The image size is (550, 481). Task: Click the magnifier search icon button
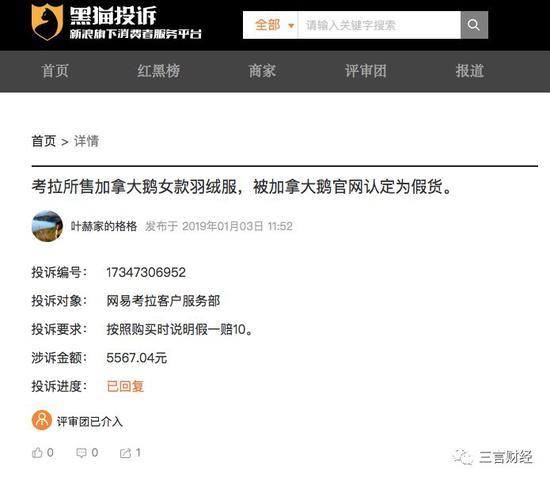coord(474,25)
